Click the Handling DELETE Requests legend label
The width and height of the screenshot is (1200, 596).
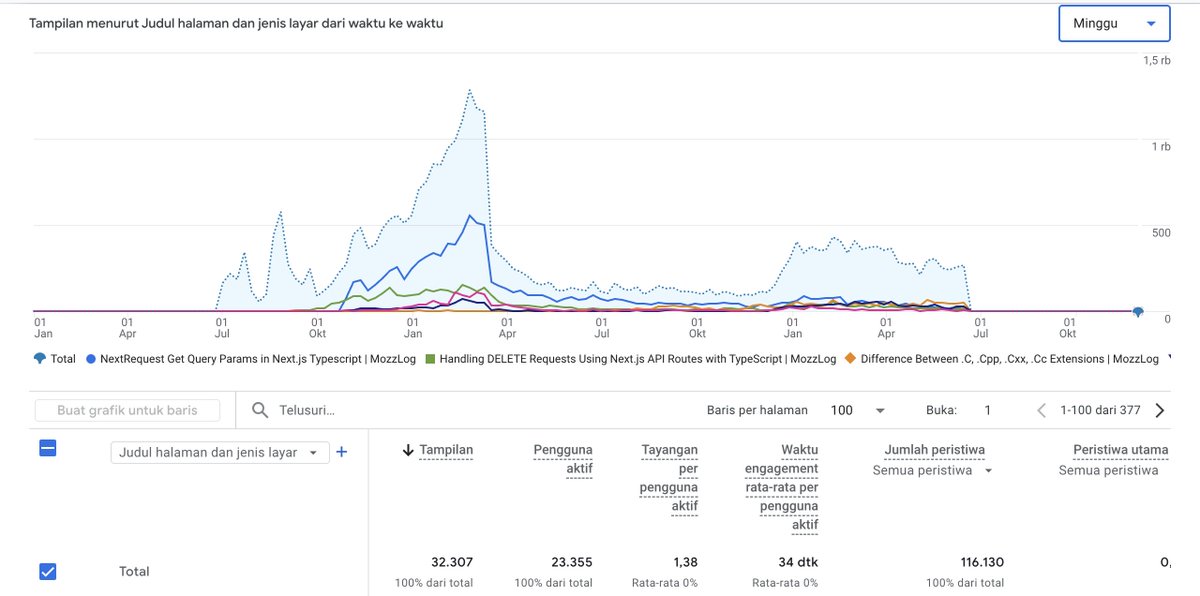(638, 358)
